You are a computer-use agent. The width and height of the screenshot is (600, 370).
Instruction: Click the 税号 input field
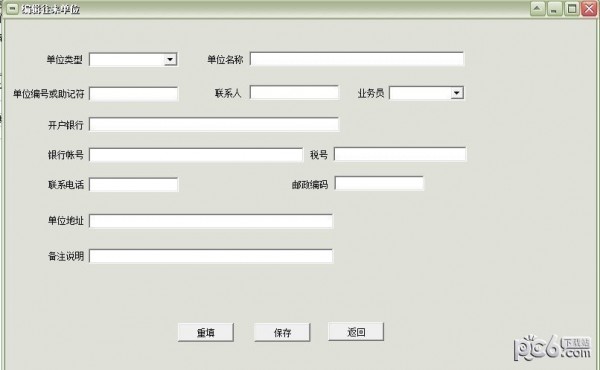(x=400, y=154)
